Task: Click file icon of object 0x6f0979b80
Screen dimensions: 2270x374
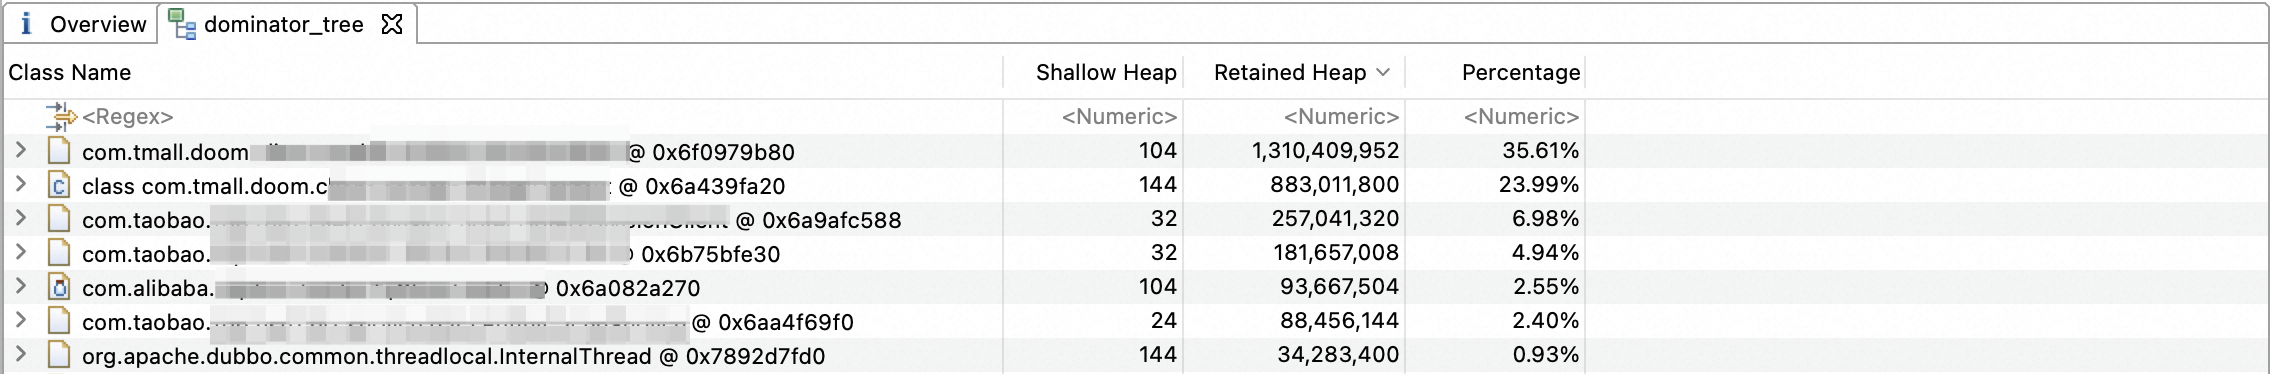Action: tap(60, 151)
